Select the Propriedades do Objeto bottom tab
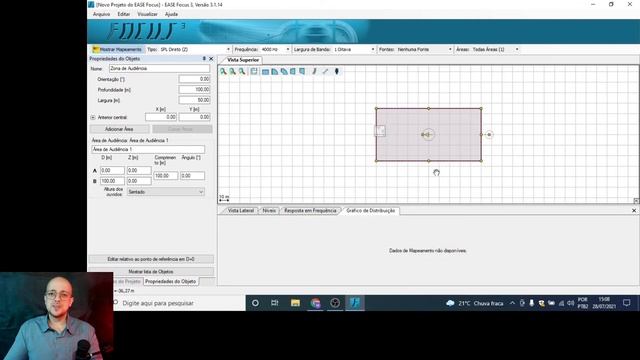 point(170,282)
